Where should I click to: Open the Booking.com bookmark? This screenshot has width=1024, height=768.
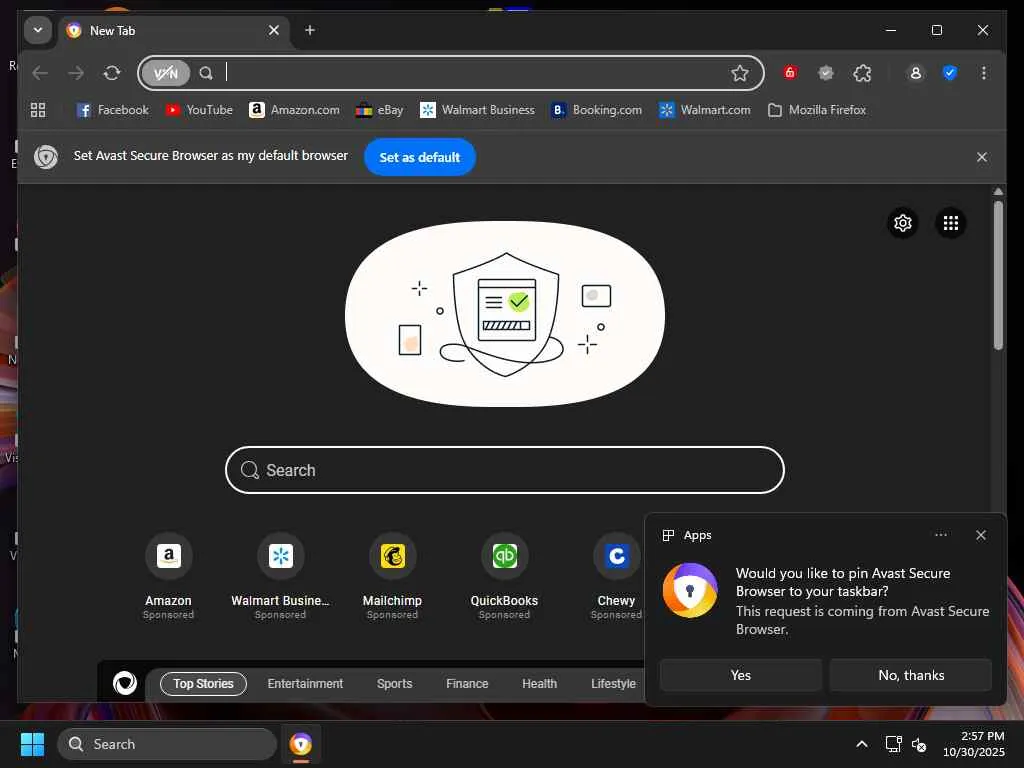point(596,110)
